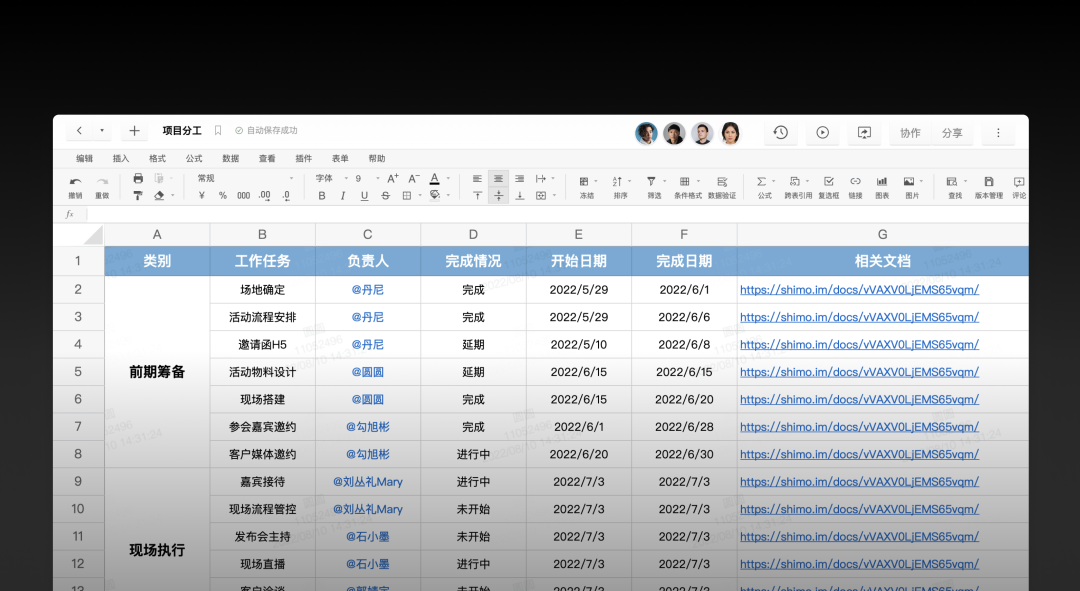Toggle italic formatting (I)

pos(343,196)
